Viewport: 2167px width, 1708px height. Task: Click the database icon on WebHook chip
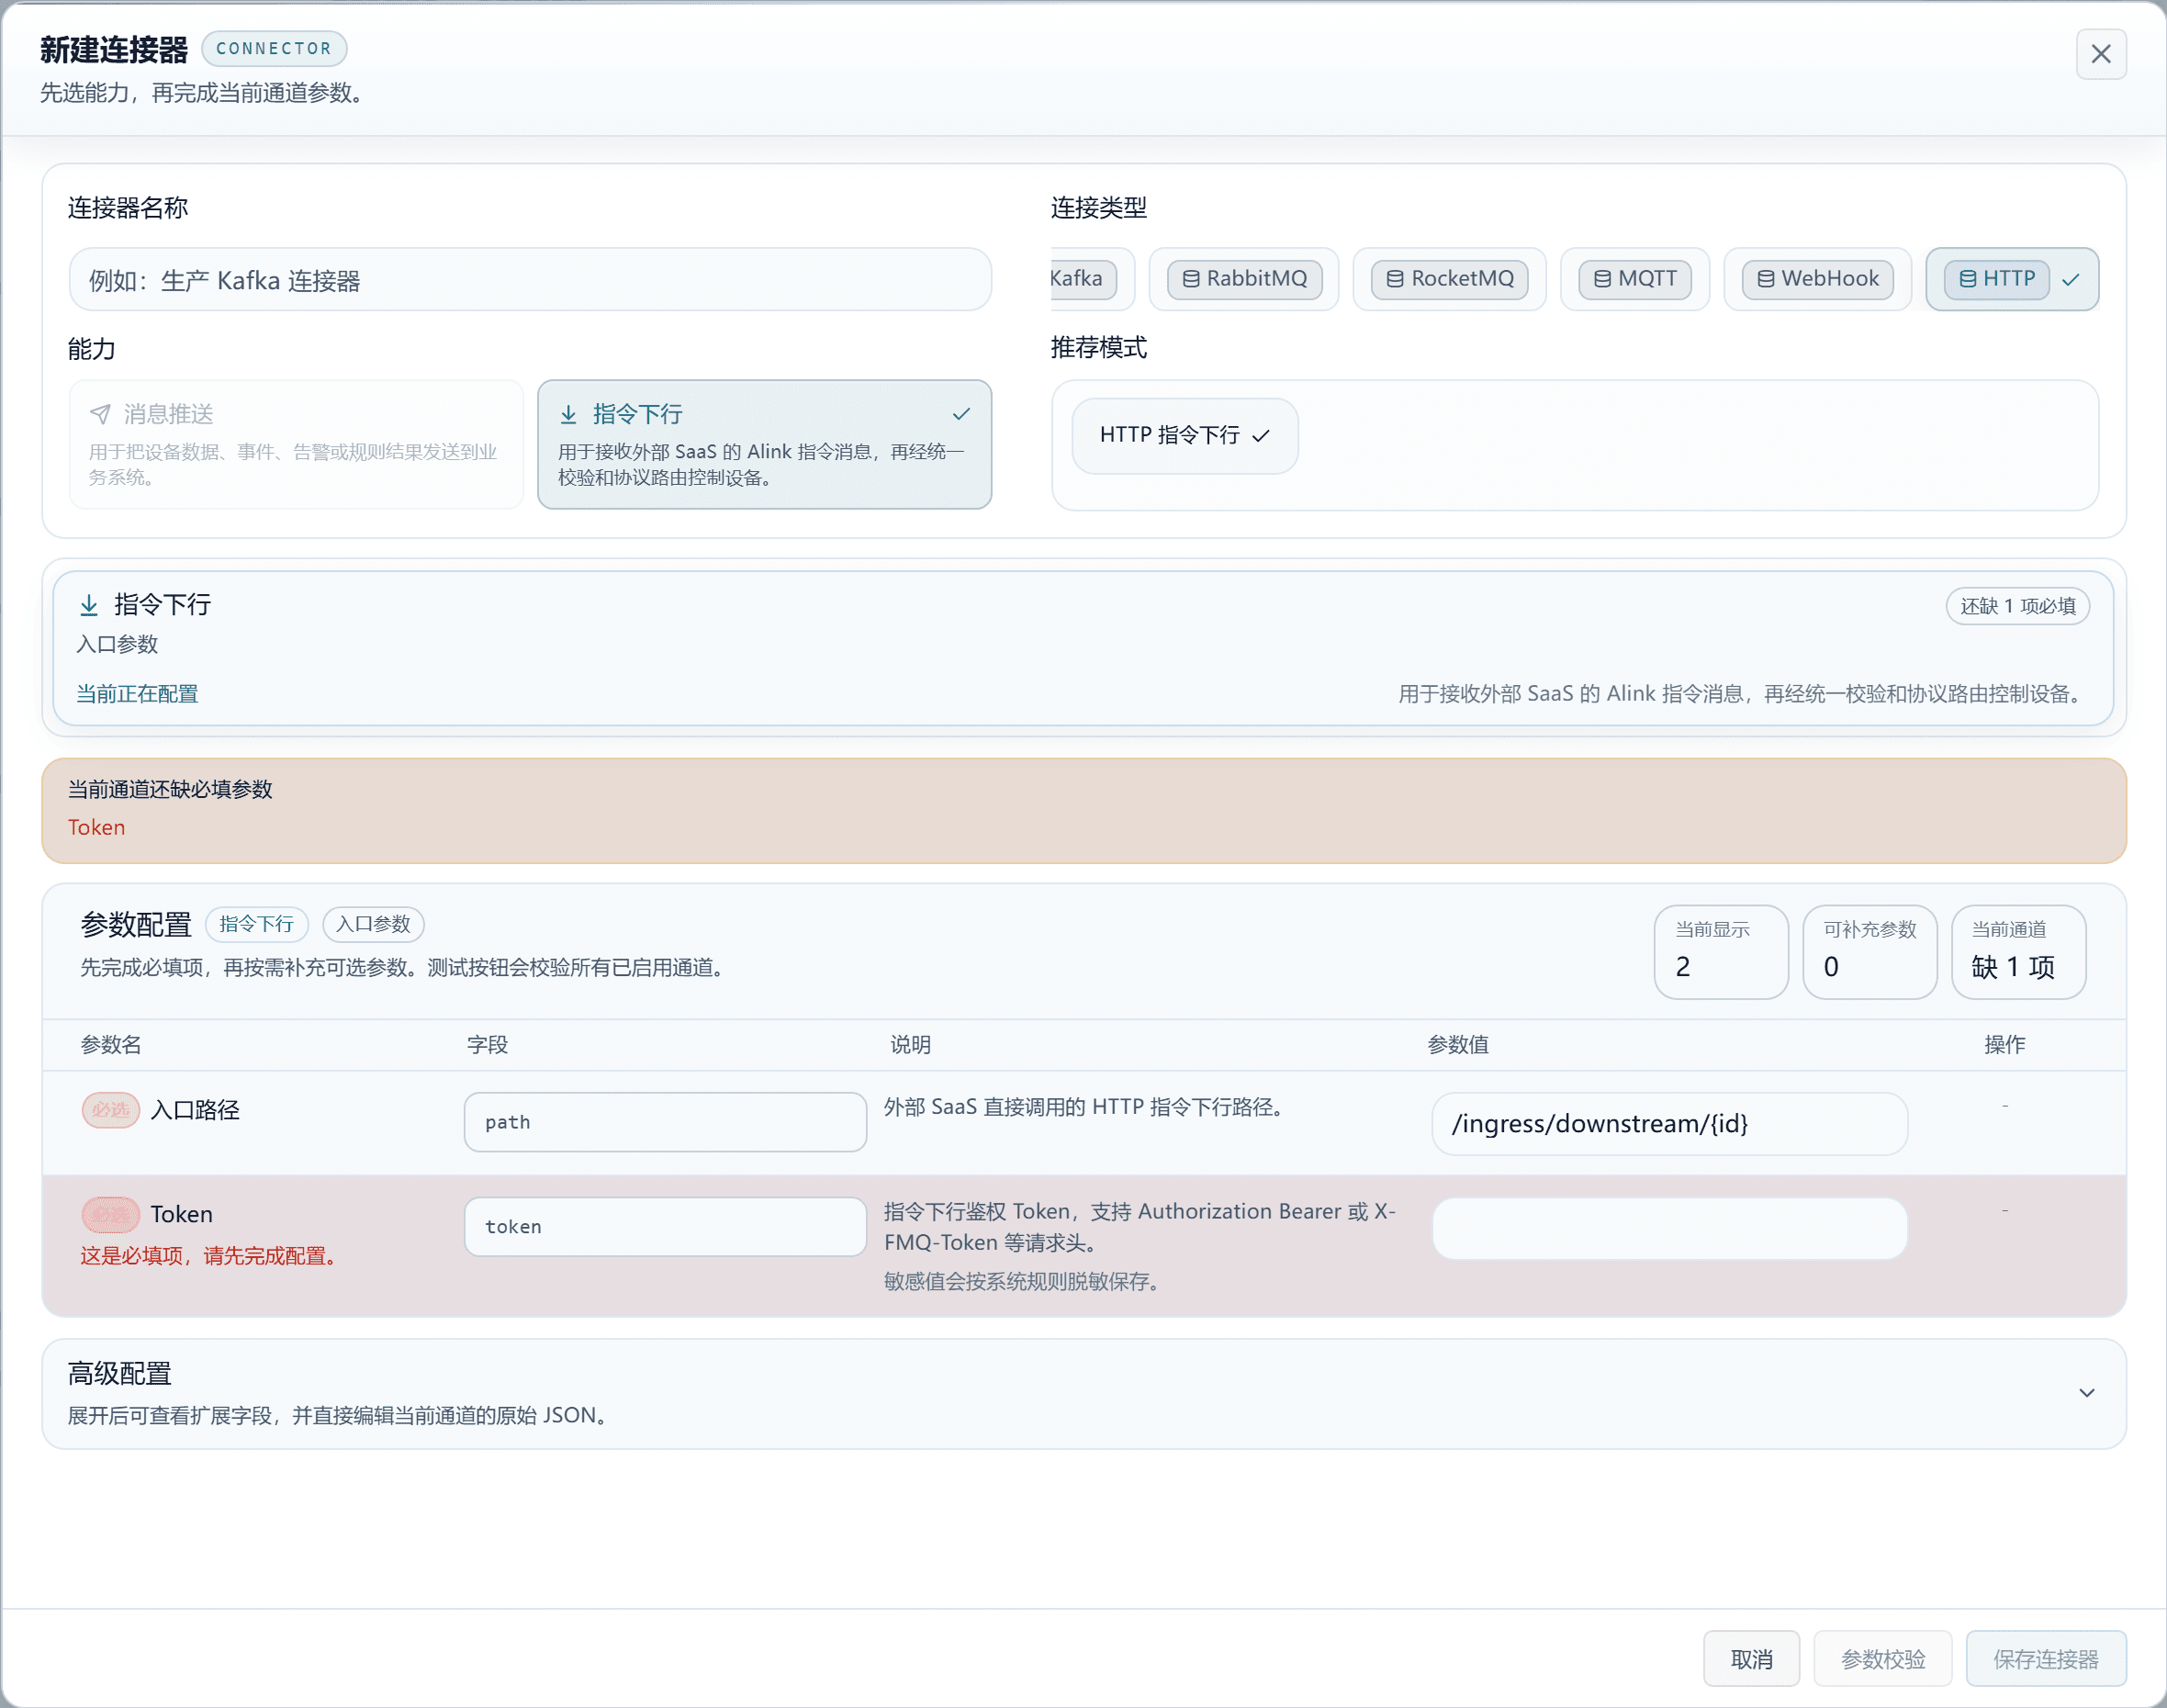point(1766,279)
